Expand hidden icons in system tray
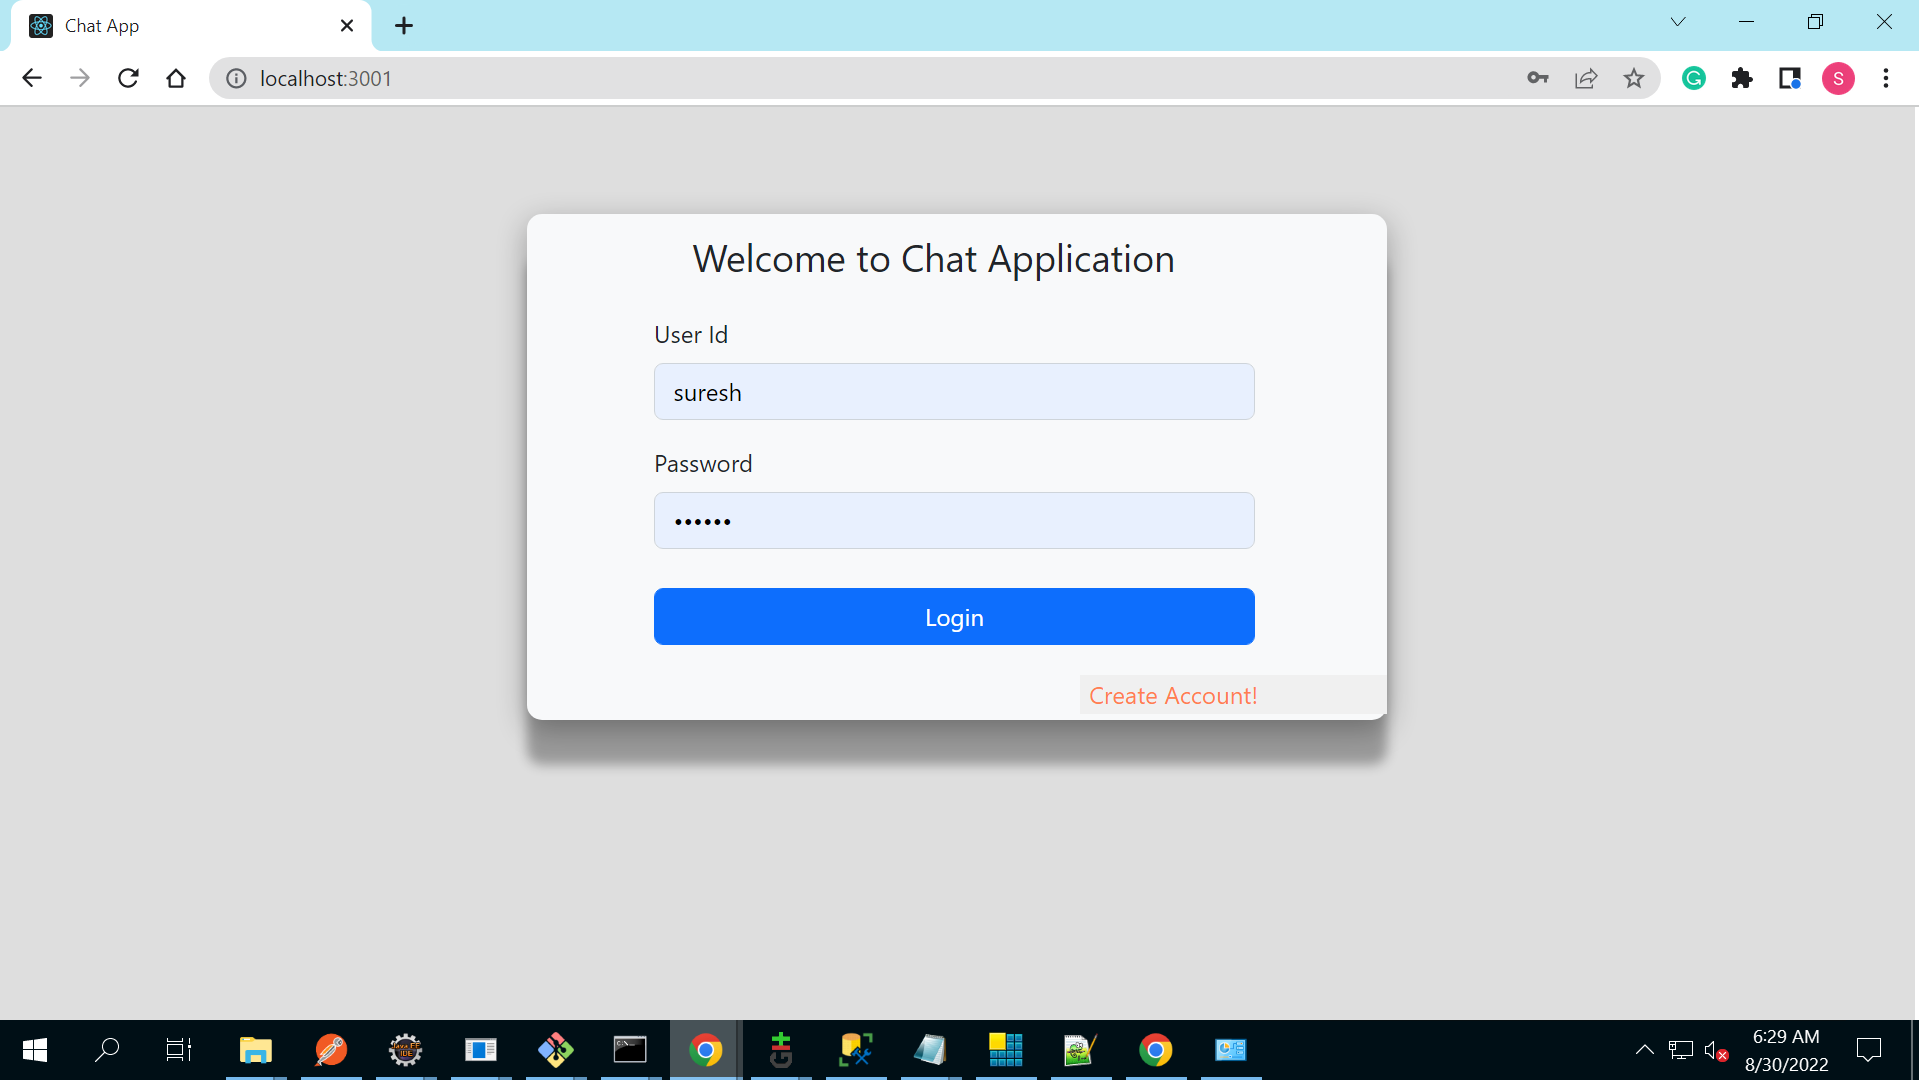The height and width of the screenshot is (1080, 1919). 1644,1050
